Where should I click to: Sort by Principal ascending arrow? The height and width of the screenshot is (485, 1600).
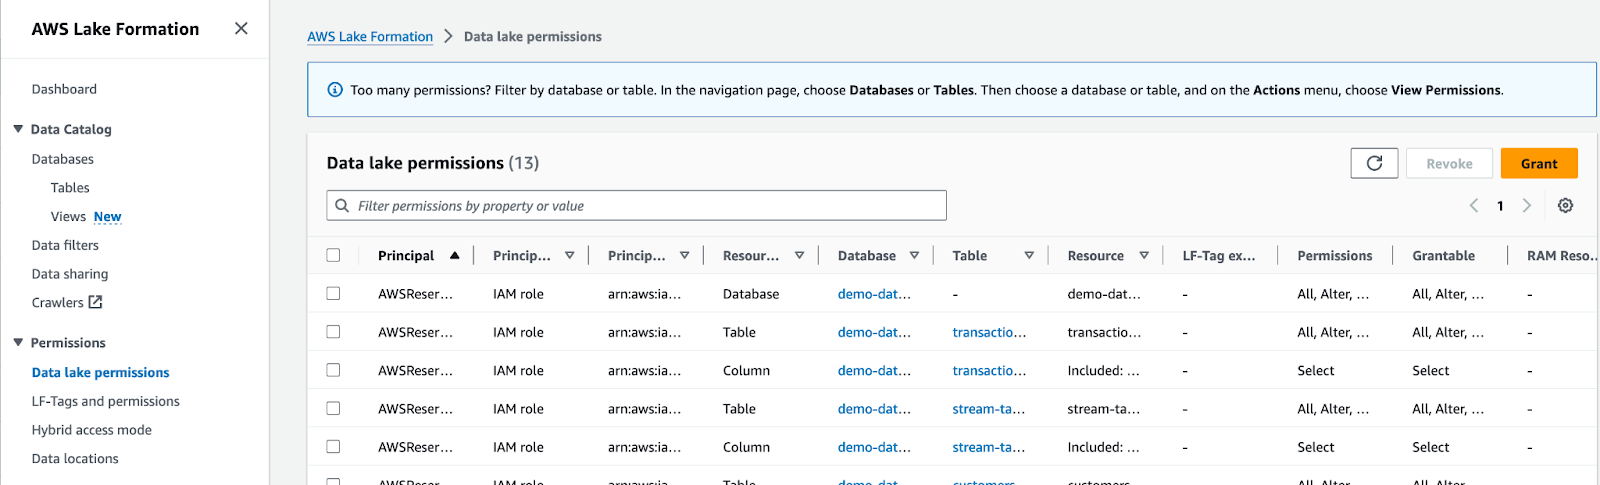click(x=455, y=255)
